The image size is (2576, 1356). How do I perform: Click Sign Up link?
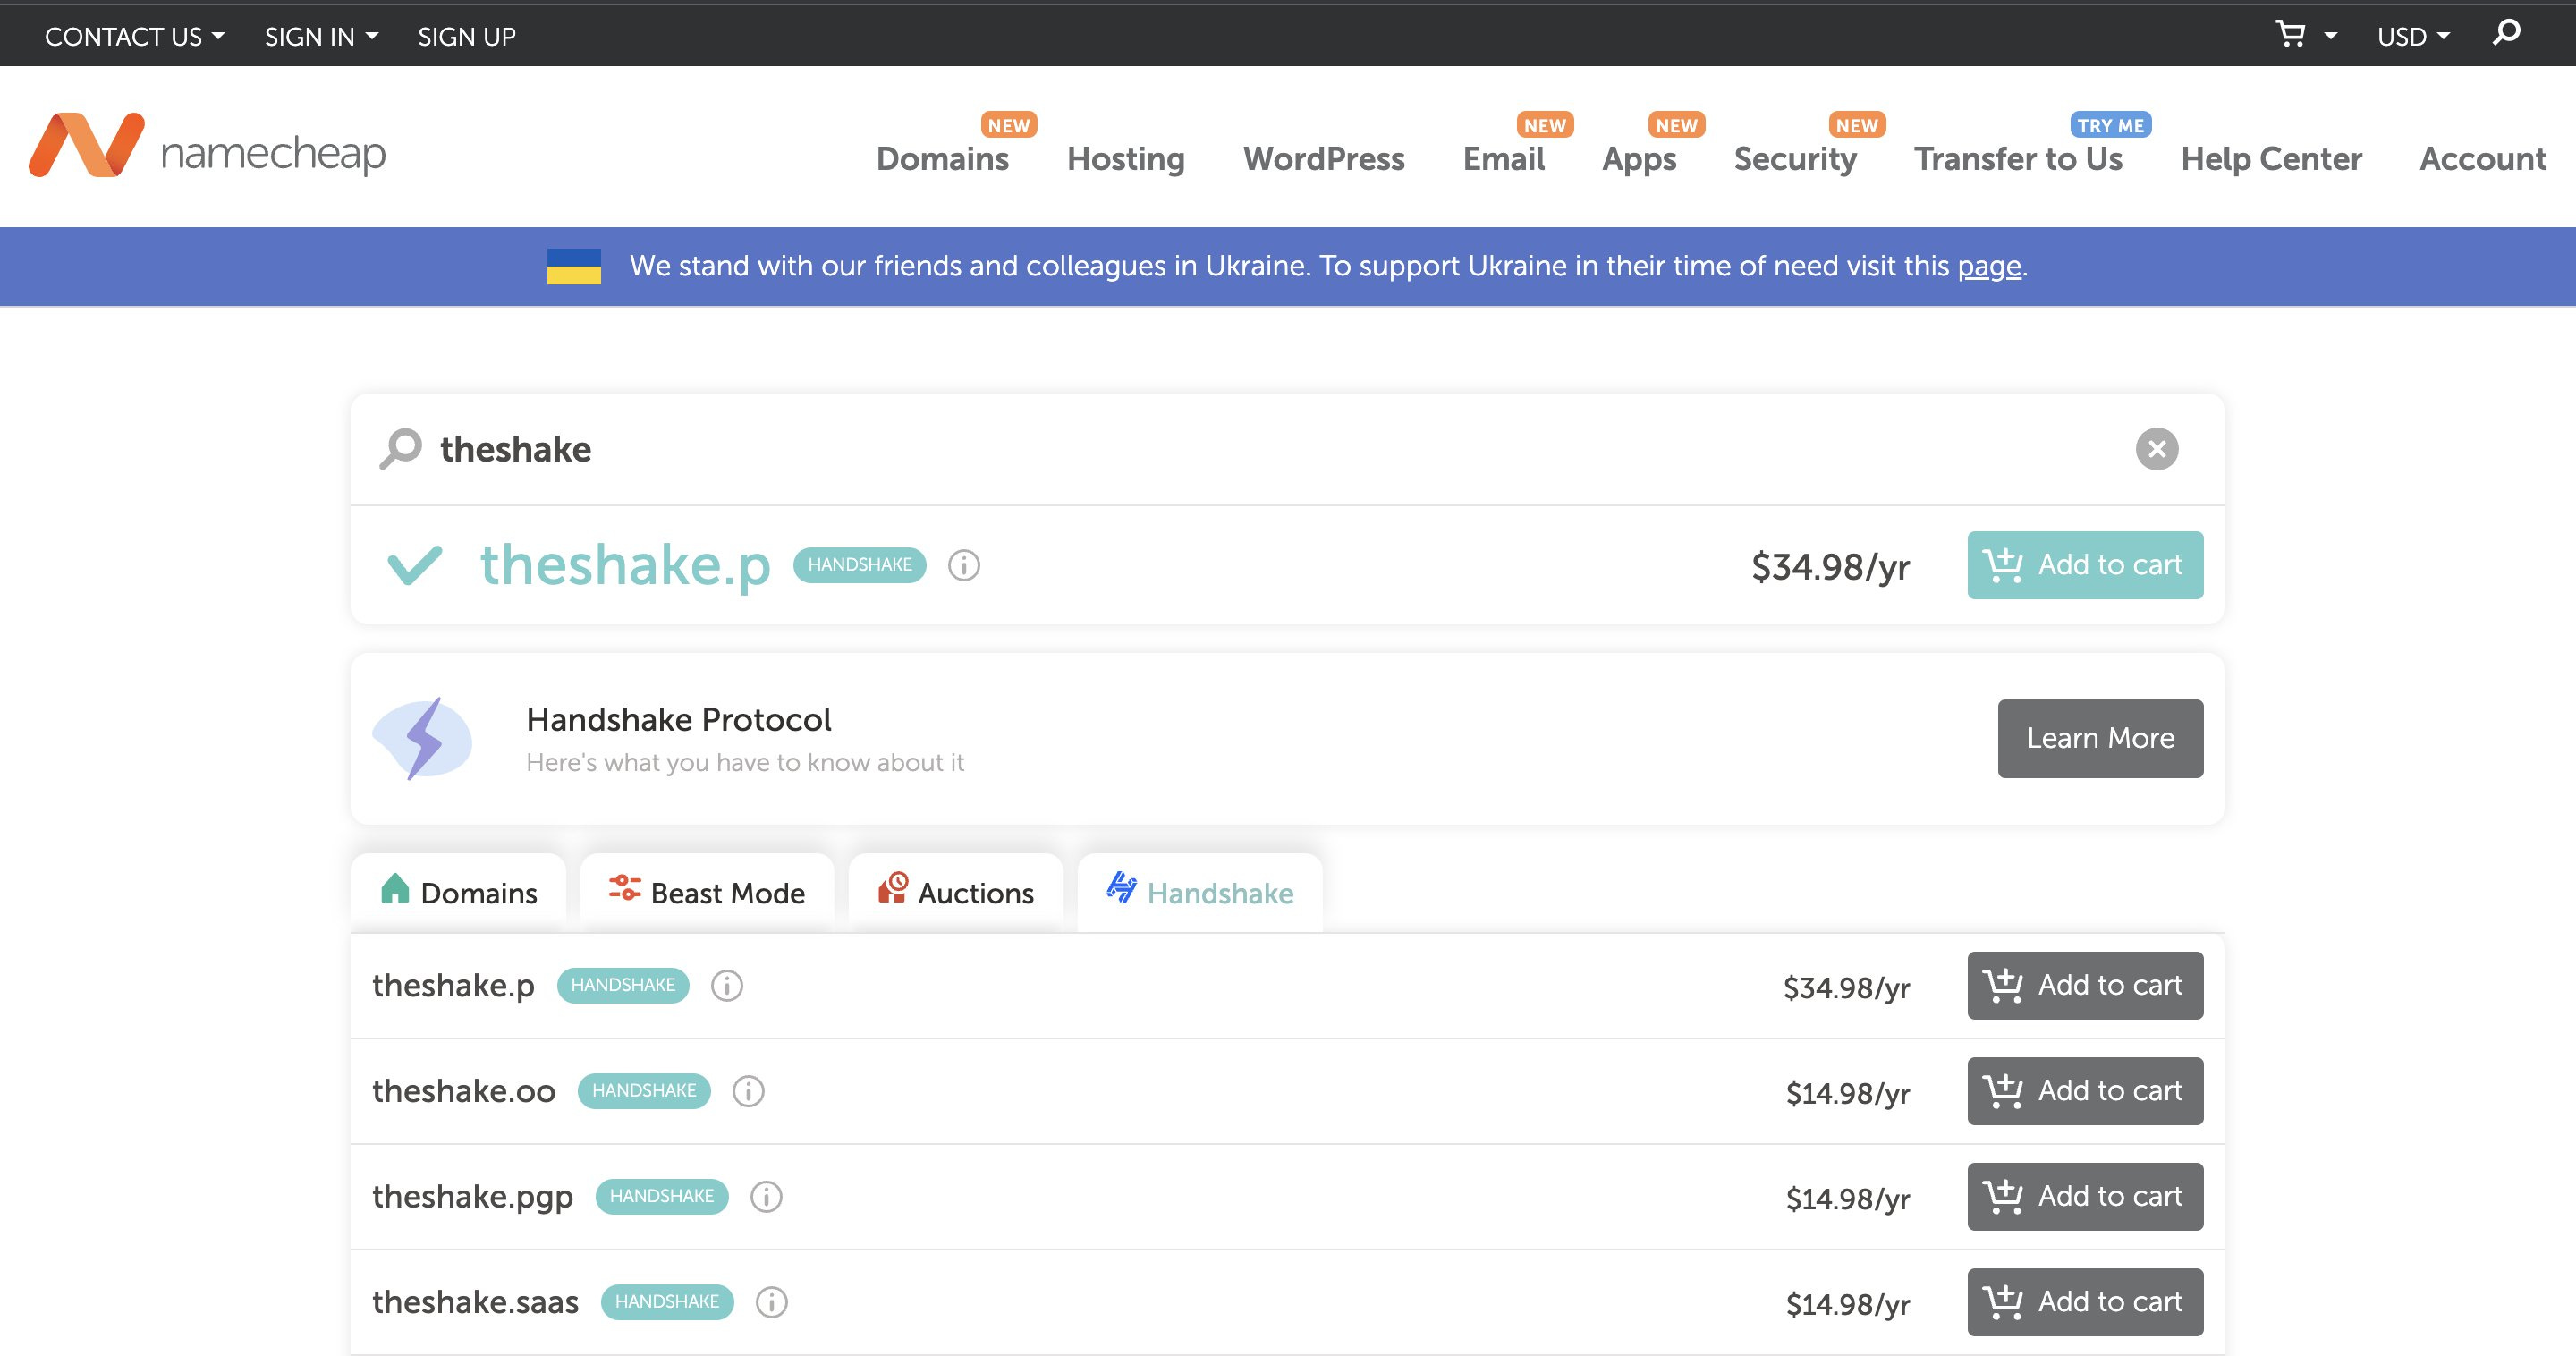click(x=467, y=37)
